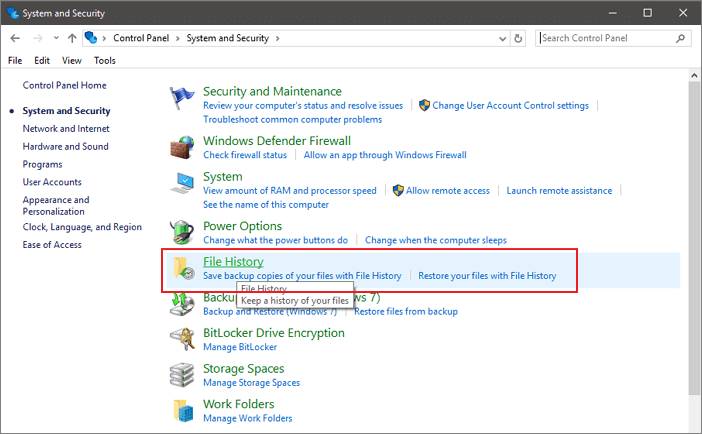Open Change User Account Control settings

(x=510, y=105)
